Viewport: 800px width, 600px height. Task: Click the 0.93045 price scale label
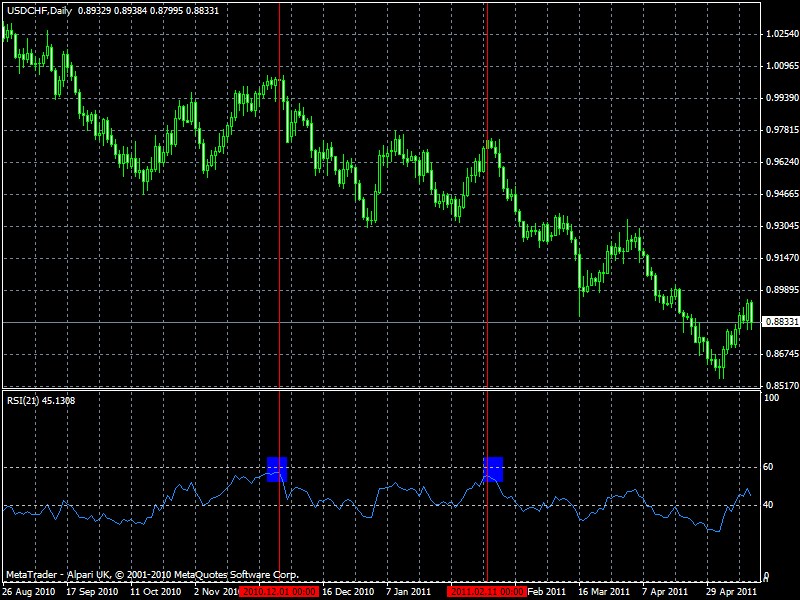pyautogui.click(x=780, y=226)
